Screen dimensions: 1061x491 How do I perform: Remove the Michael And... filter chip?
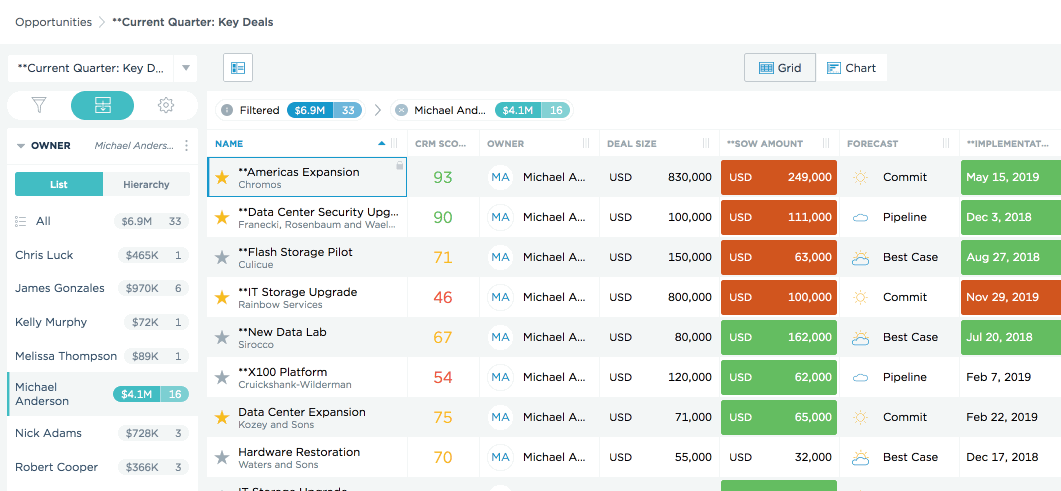coord(401,110)
